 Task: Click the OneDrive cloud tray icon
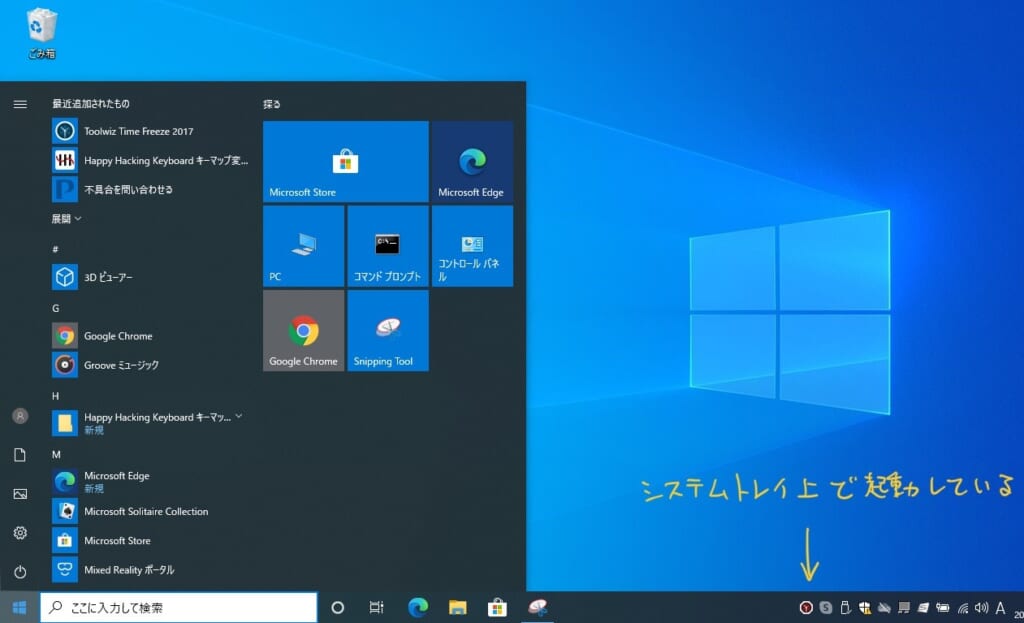tap(884, 608)
